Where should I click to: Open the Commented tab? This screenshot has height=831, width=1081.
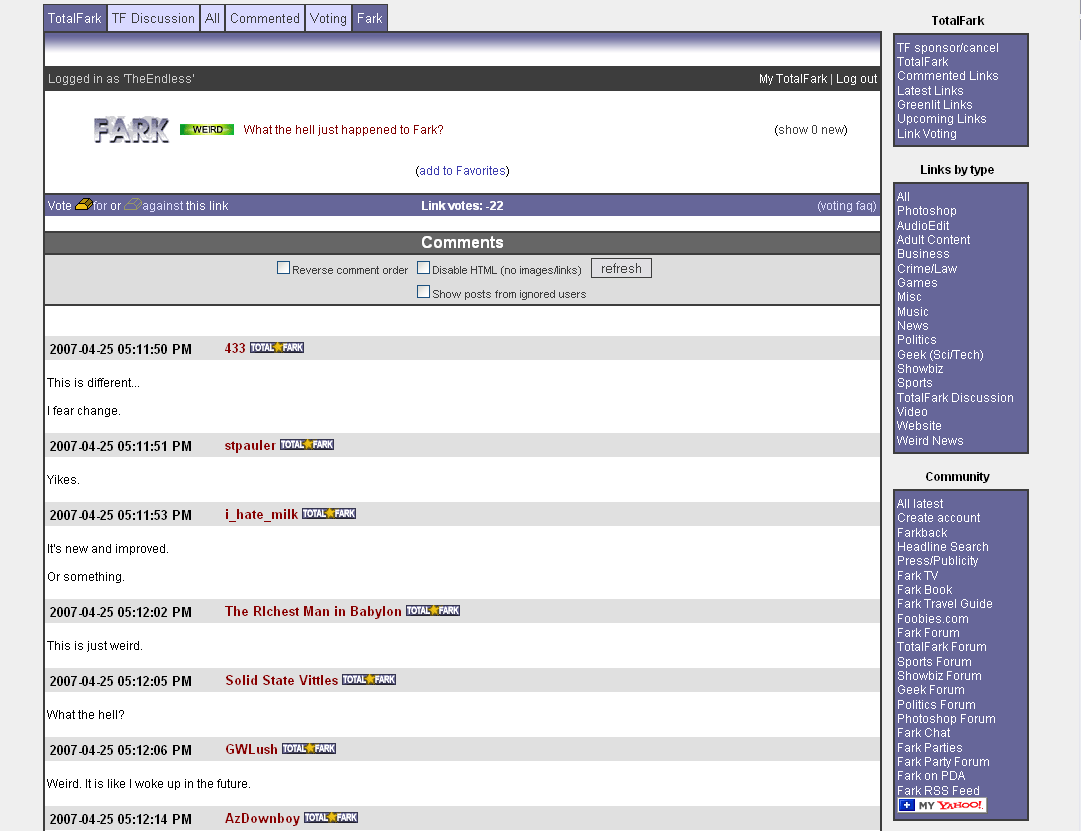pyautogui.click(x=265, y=19)
